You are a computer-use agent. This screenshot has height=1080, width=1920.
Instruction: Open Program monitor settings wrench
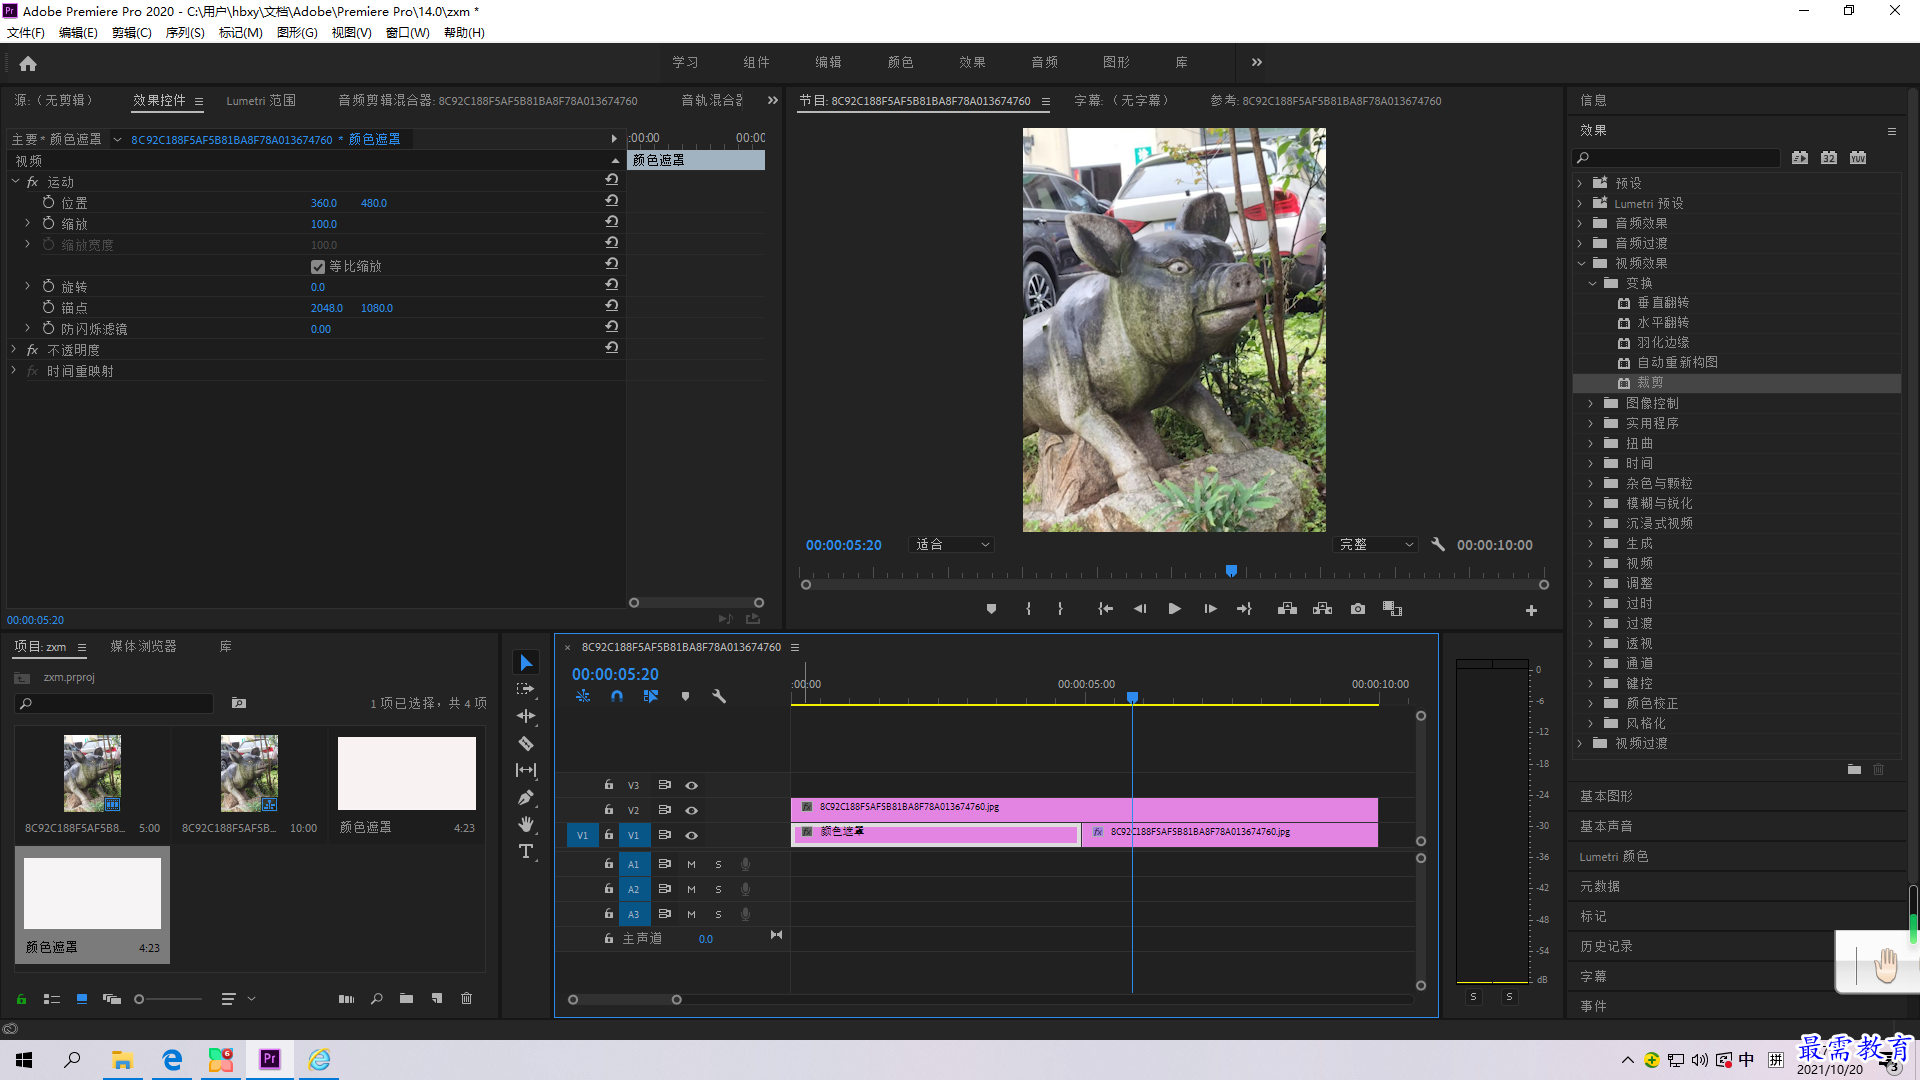click(1438, 545)
